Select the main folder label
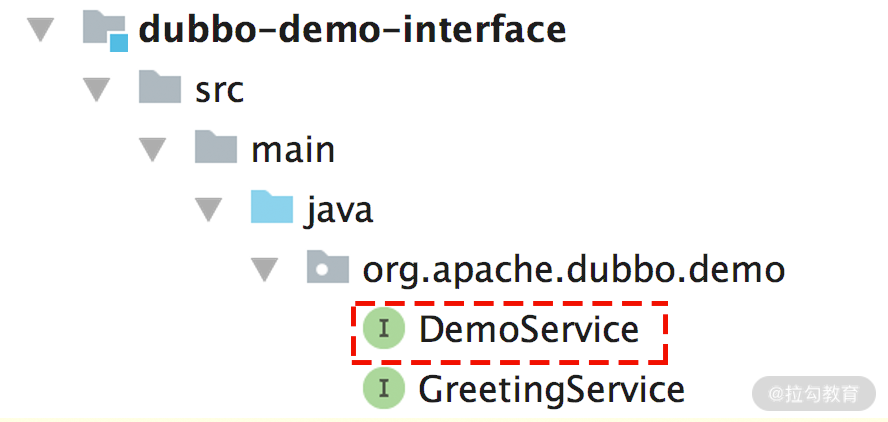The width and height of the screenshot is (888, 422). click(293, 150)
